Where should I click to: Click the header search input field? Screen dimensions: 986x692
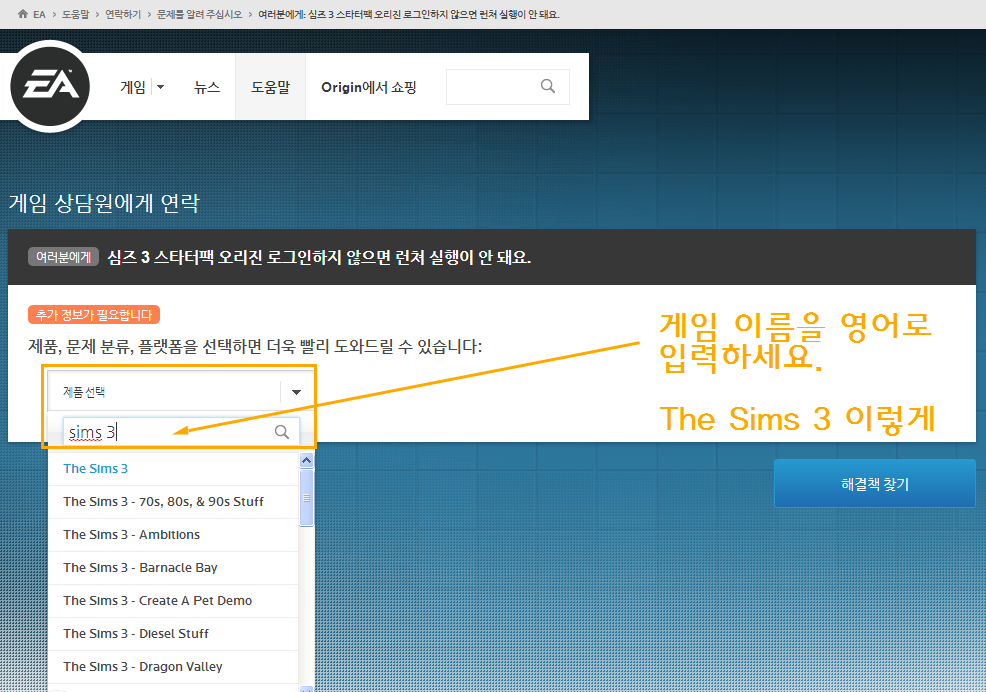click(507, 87)
